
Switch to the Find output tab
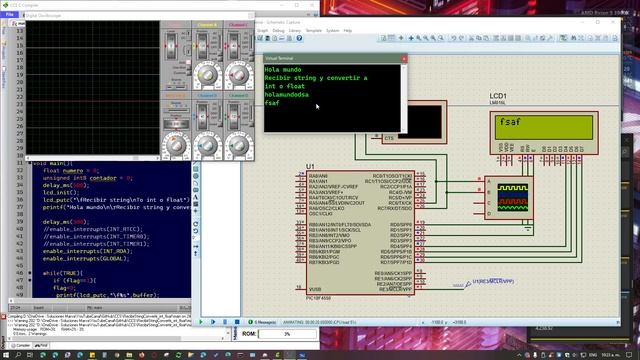41,345
